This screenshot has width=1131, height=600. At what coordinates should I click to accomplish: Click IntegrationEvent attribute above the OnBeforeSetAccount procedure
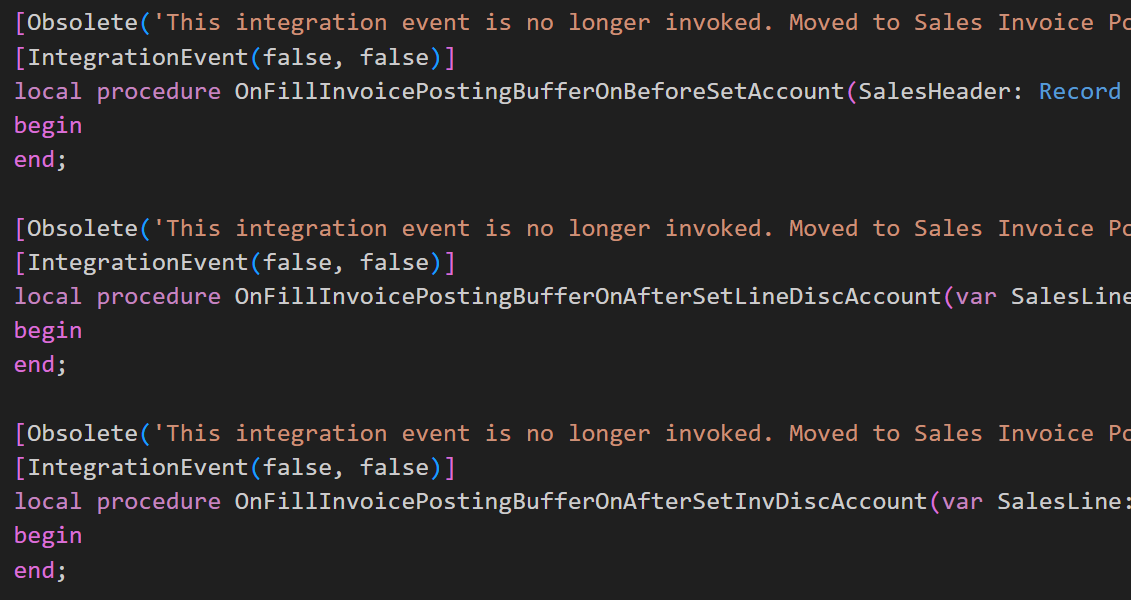point(137,57)
